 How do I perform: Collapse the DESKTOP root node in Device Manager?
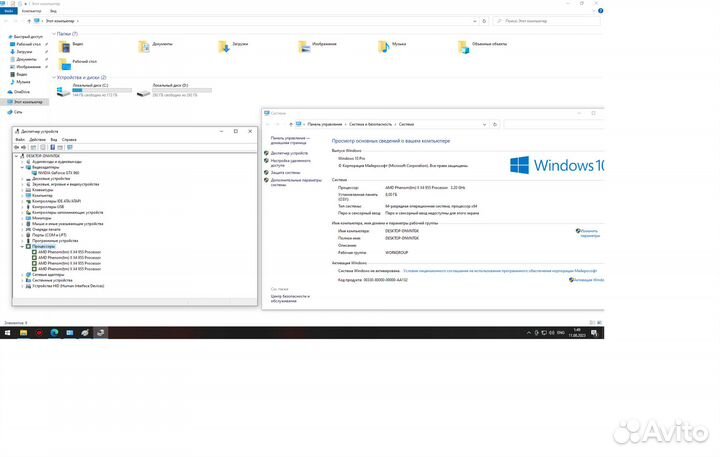17,156
